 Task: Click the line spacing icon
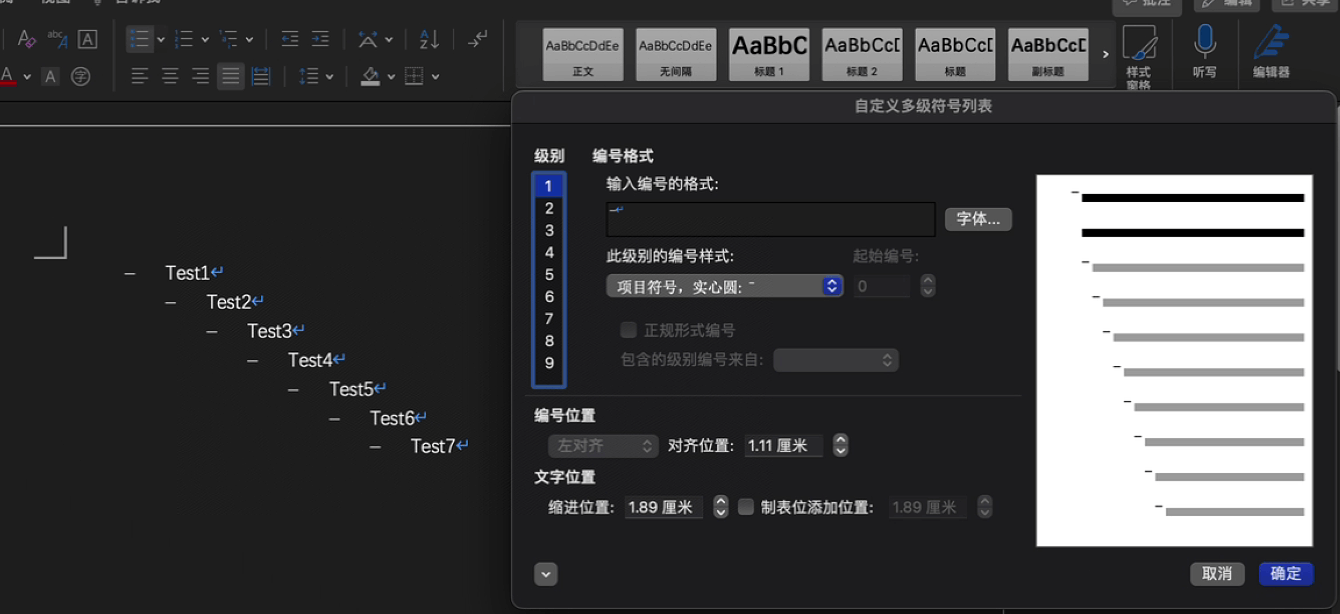(309, 76)
